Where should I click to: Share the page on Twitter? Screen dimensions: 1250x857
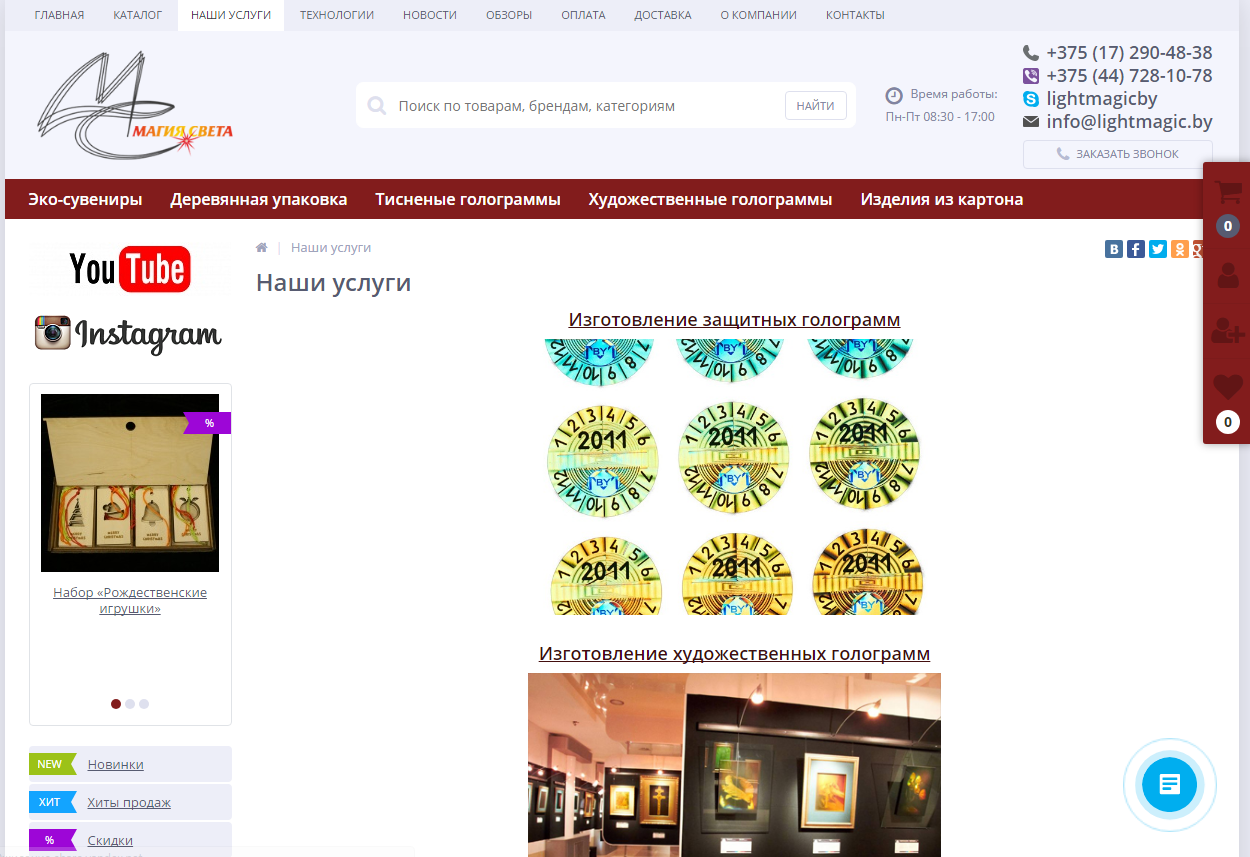point(1158,249)
